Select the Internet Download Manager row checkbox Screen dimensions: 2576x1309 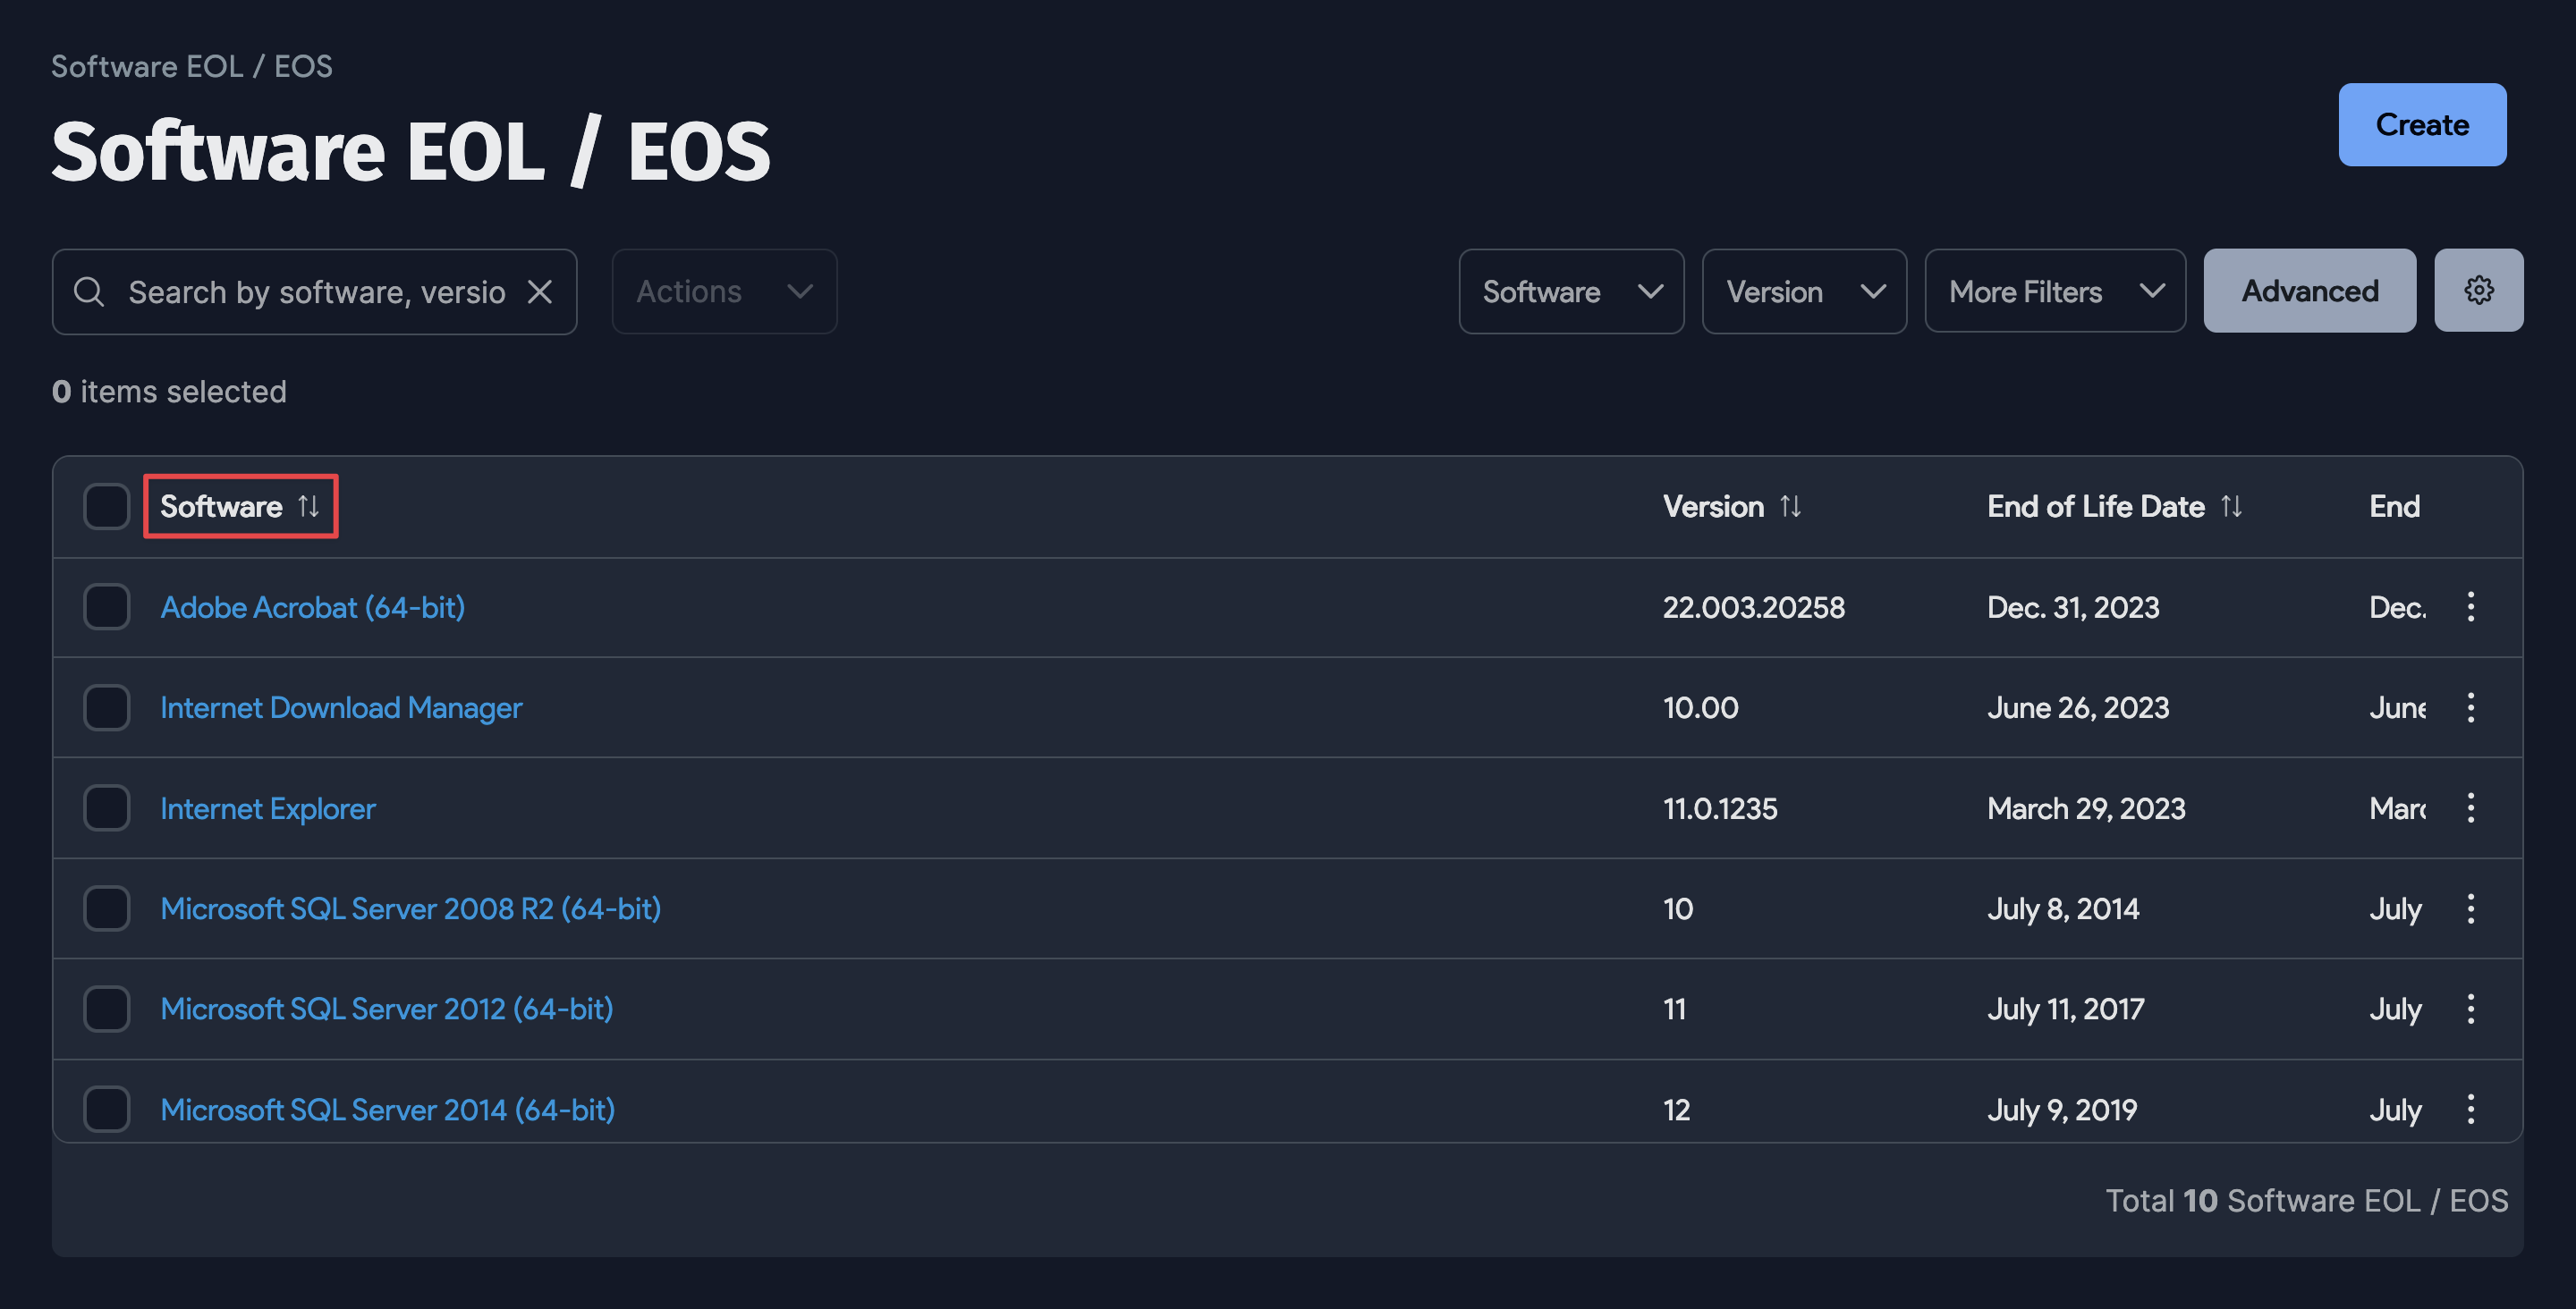point(106,707)
